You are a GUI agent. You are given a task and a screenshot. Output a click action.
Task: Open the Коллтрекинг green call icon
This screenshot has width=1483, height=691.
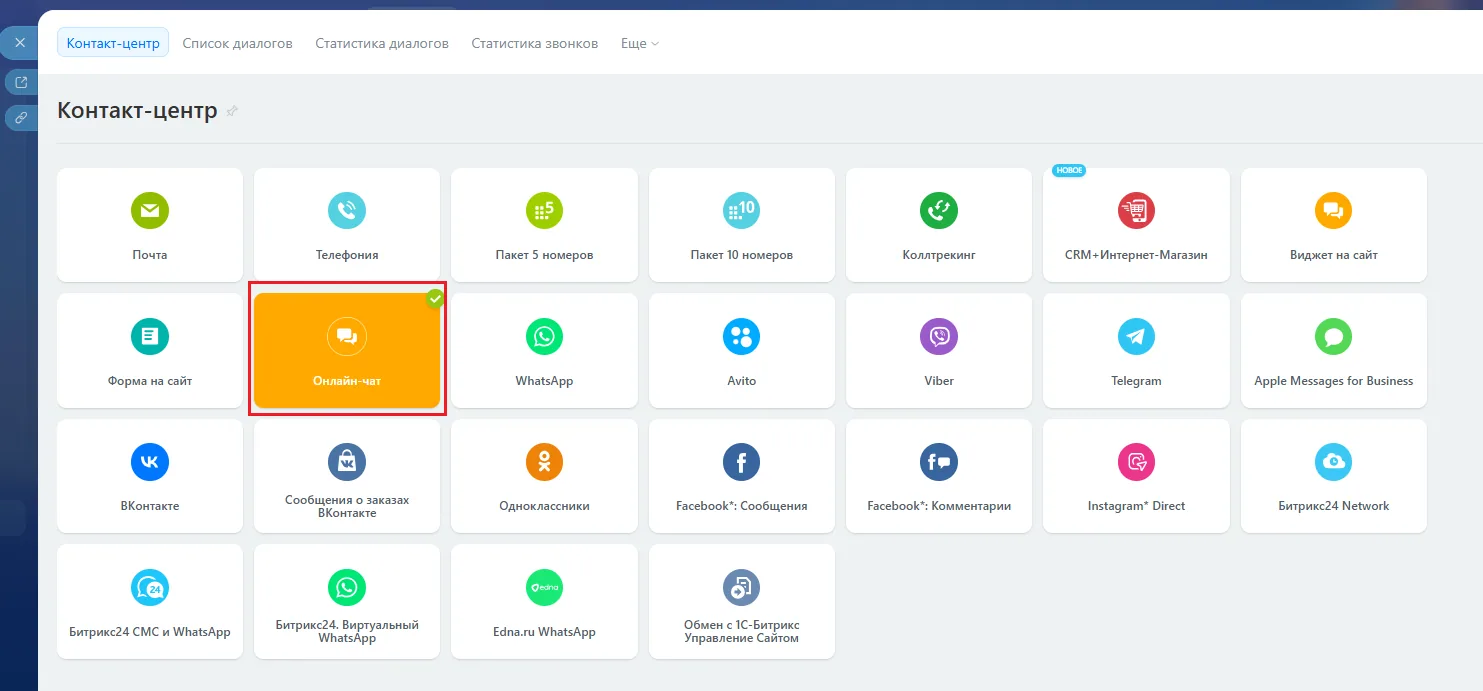(x=939, y=211)
